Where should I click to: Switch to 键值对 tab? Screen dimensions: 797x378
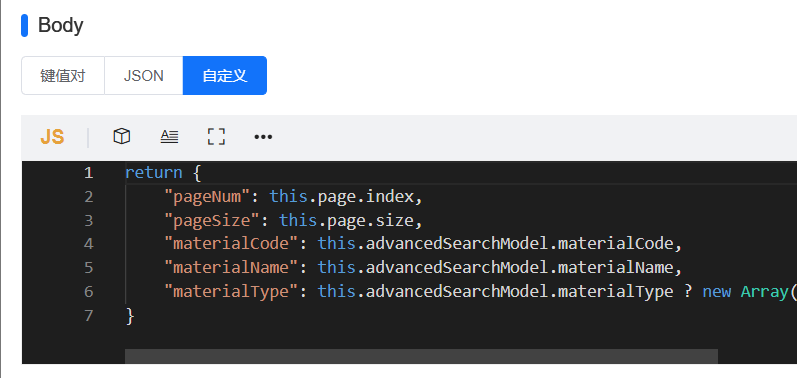[63, 76]
